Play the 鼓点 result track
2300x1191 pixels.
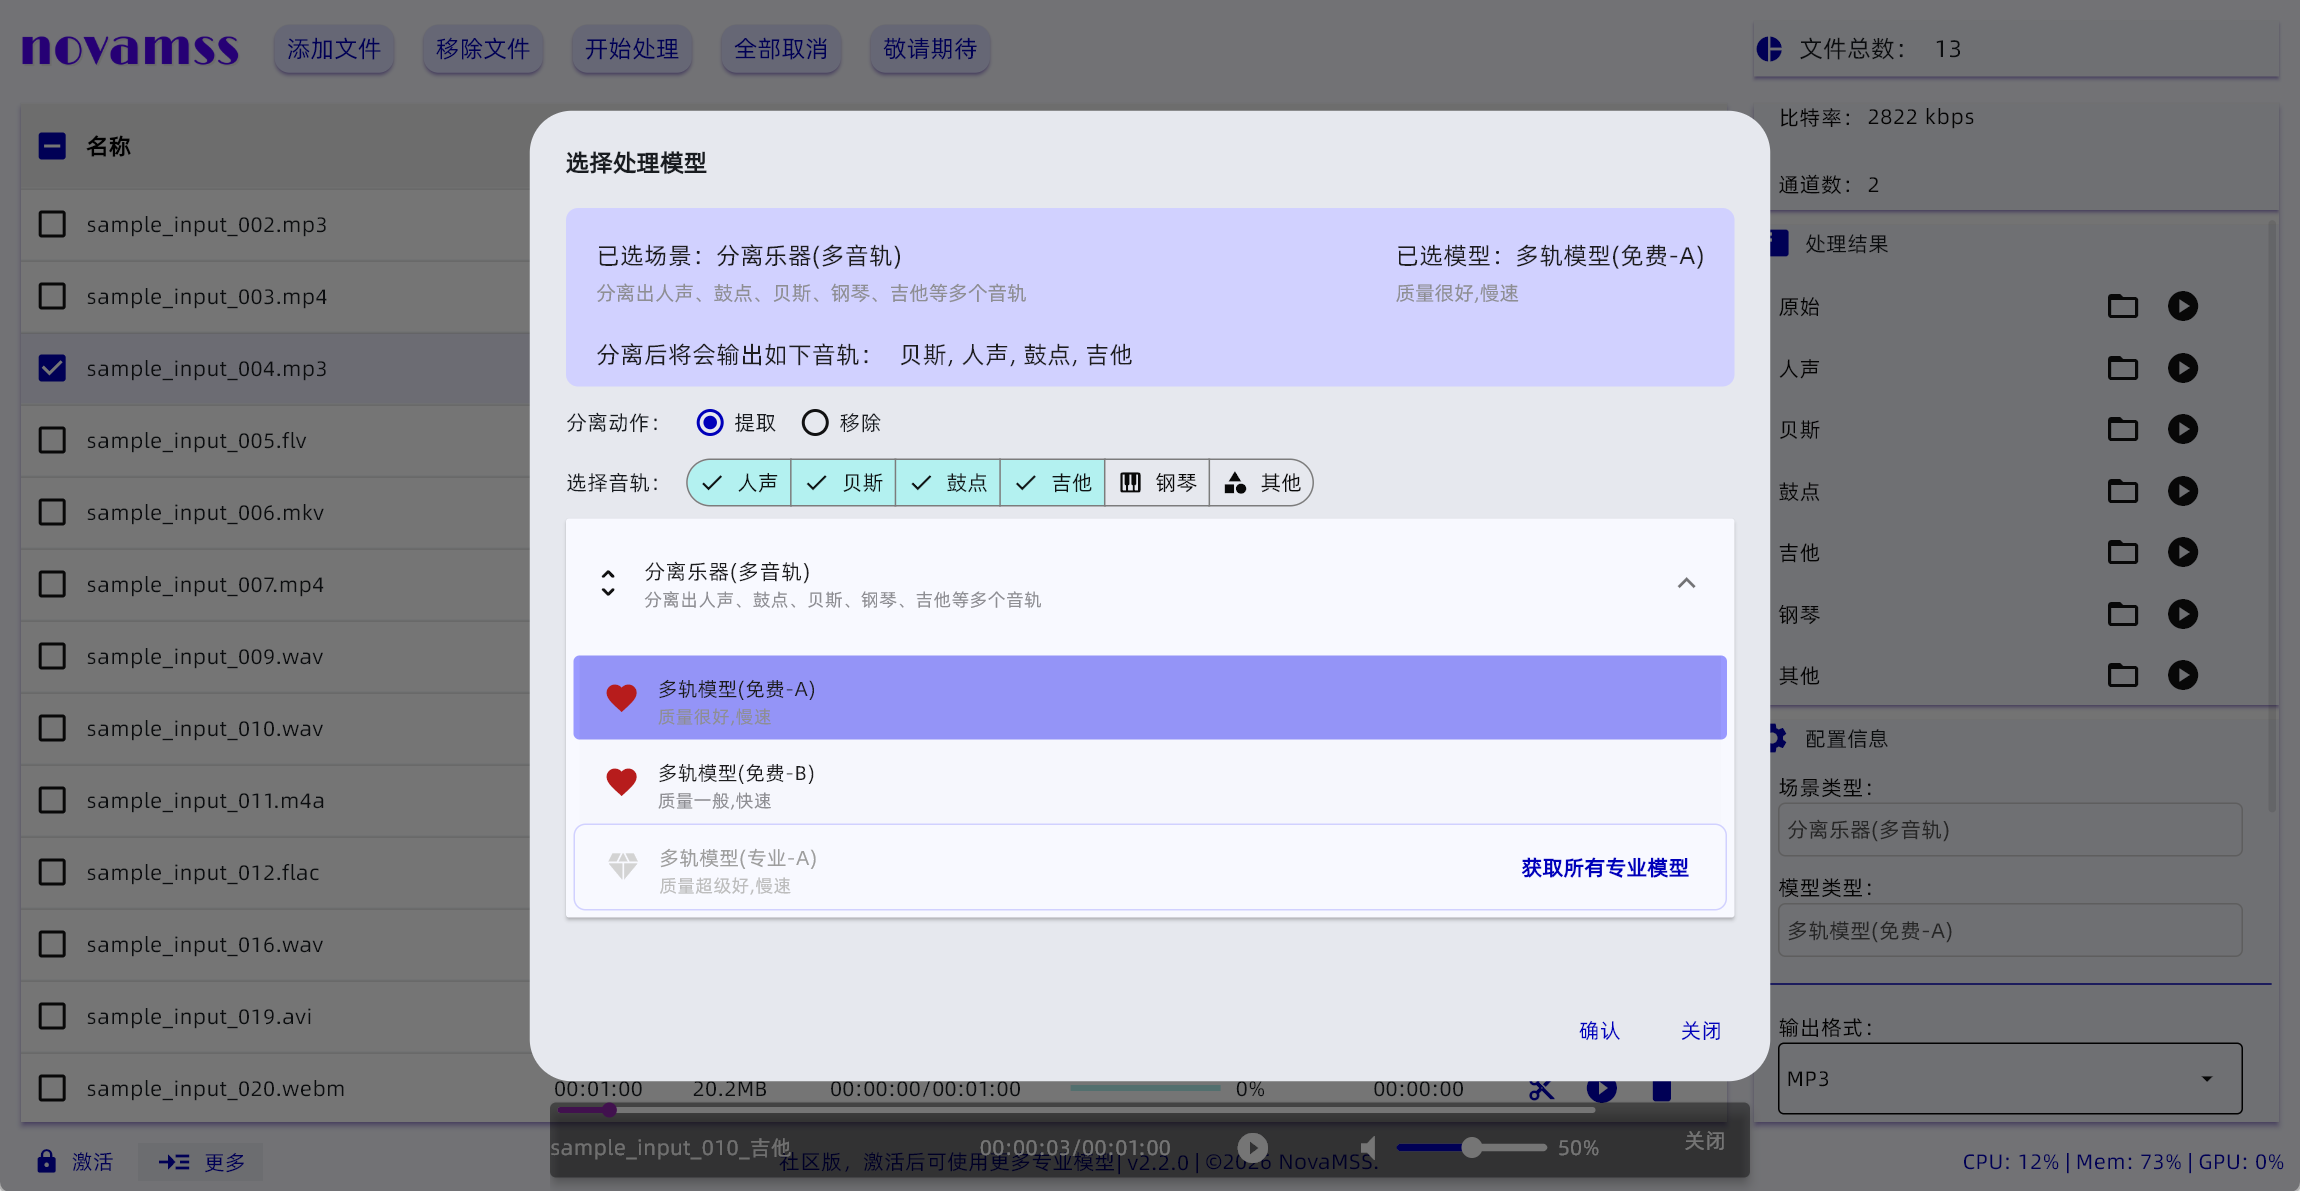[2182, 491]
